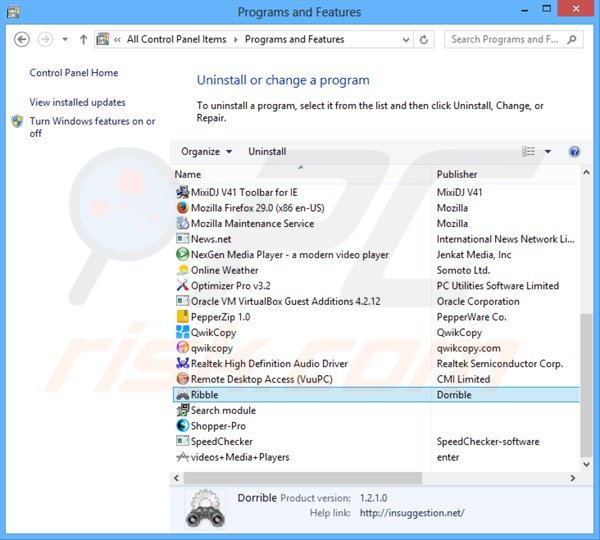
Task: Select Shopper-Pro program name
Action: 218,426
